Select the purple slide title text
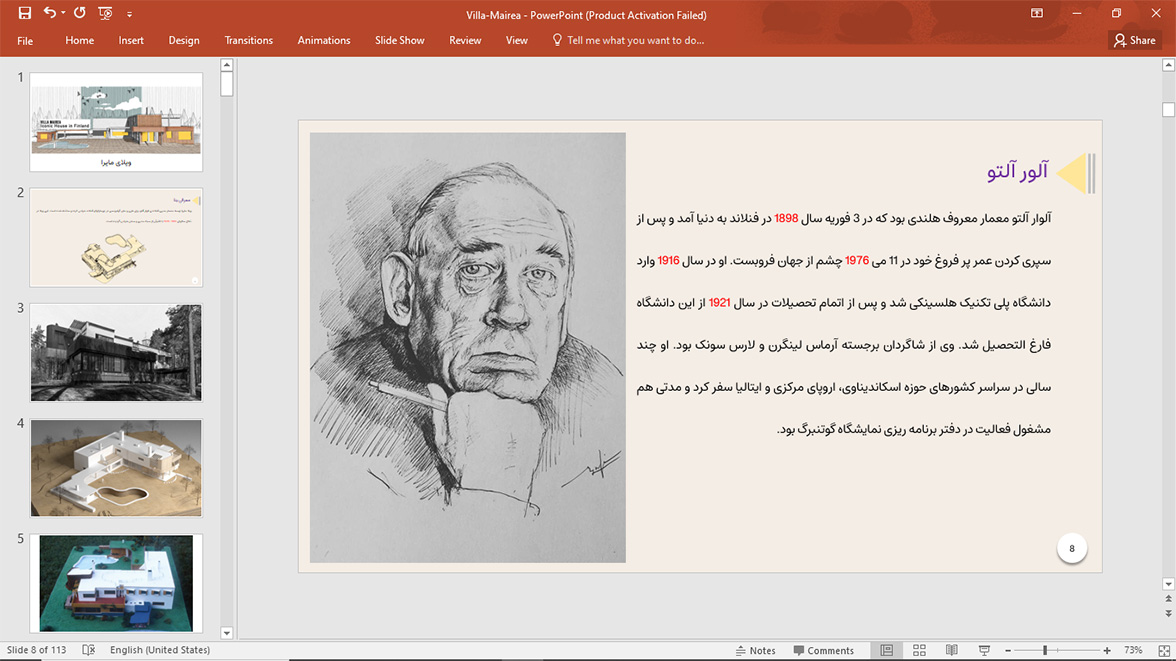1176x661 pixels. pos(1017,172)
